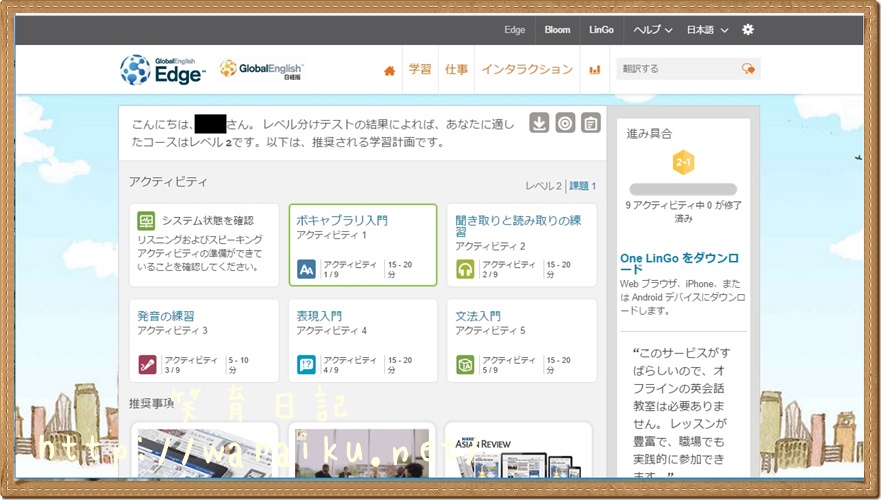The height and width of the screenshot is (500, 881).
Task: Open 文法入門 activity
Action: tap(478, 316)
